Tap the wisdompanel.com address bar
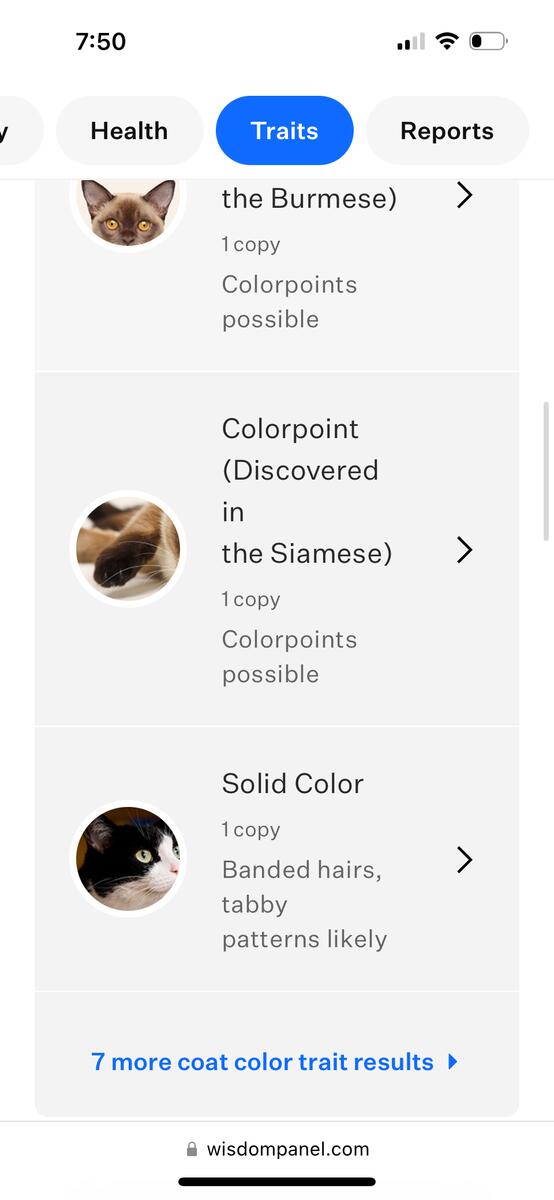This screenshot has width=554, height=1200. click(277, 1149)
